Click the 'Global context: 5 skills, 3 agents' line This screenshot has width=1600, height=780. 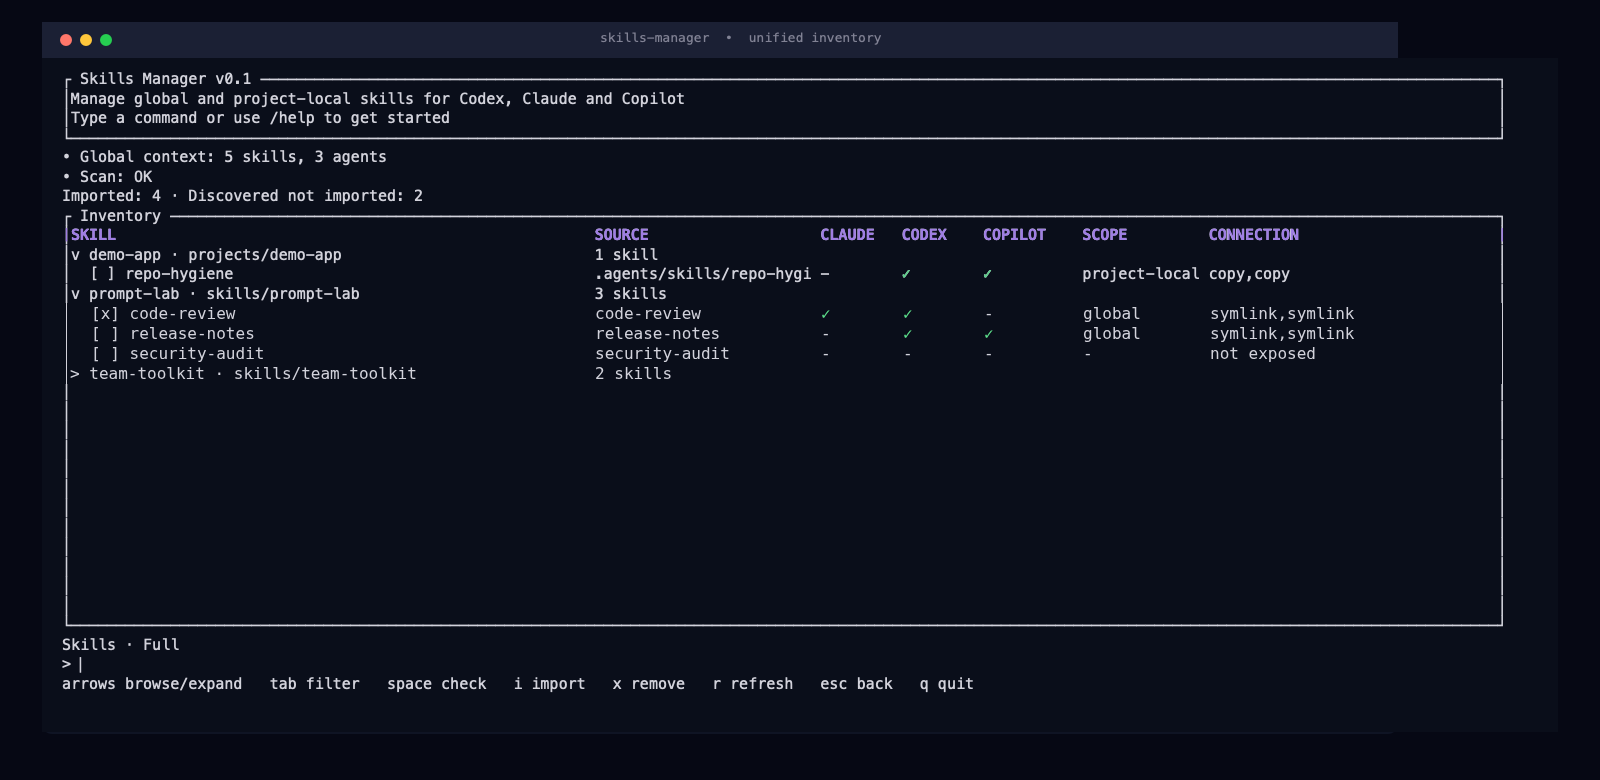click(224, 157)
